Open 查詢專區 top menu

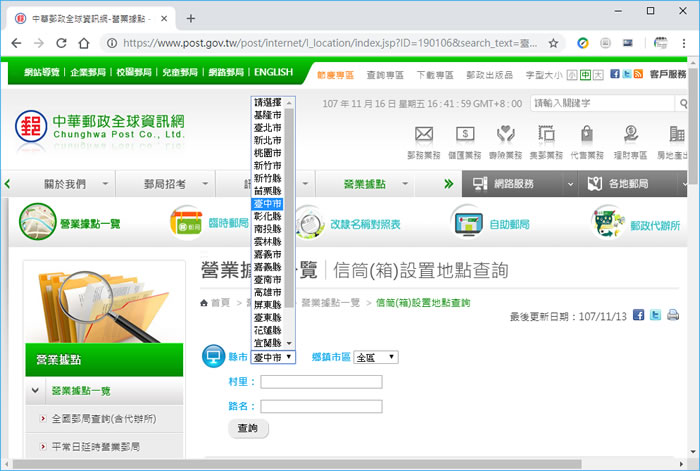pyautogui.click(x=385, y=75)
